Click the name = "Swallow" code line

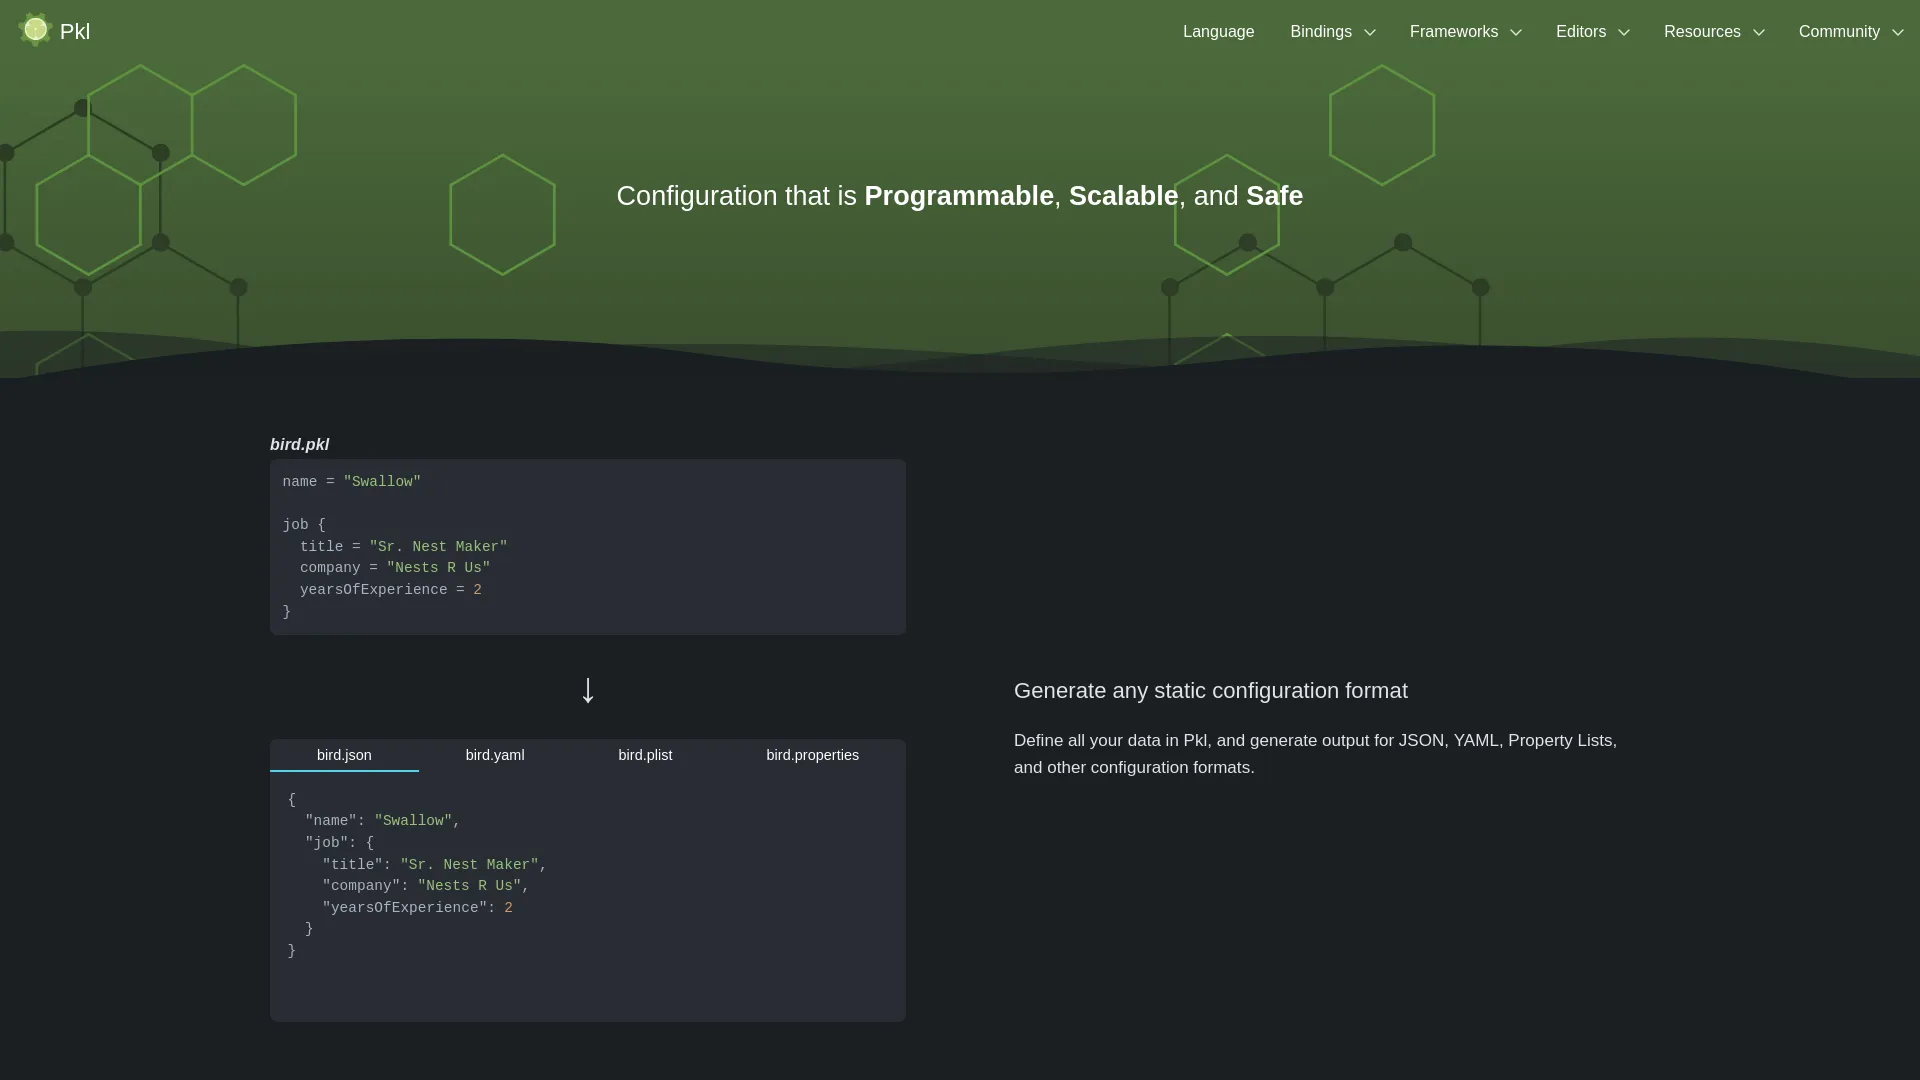point(352,482)
